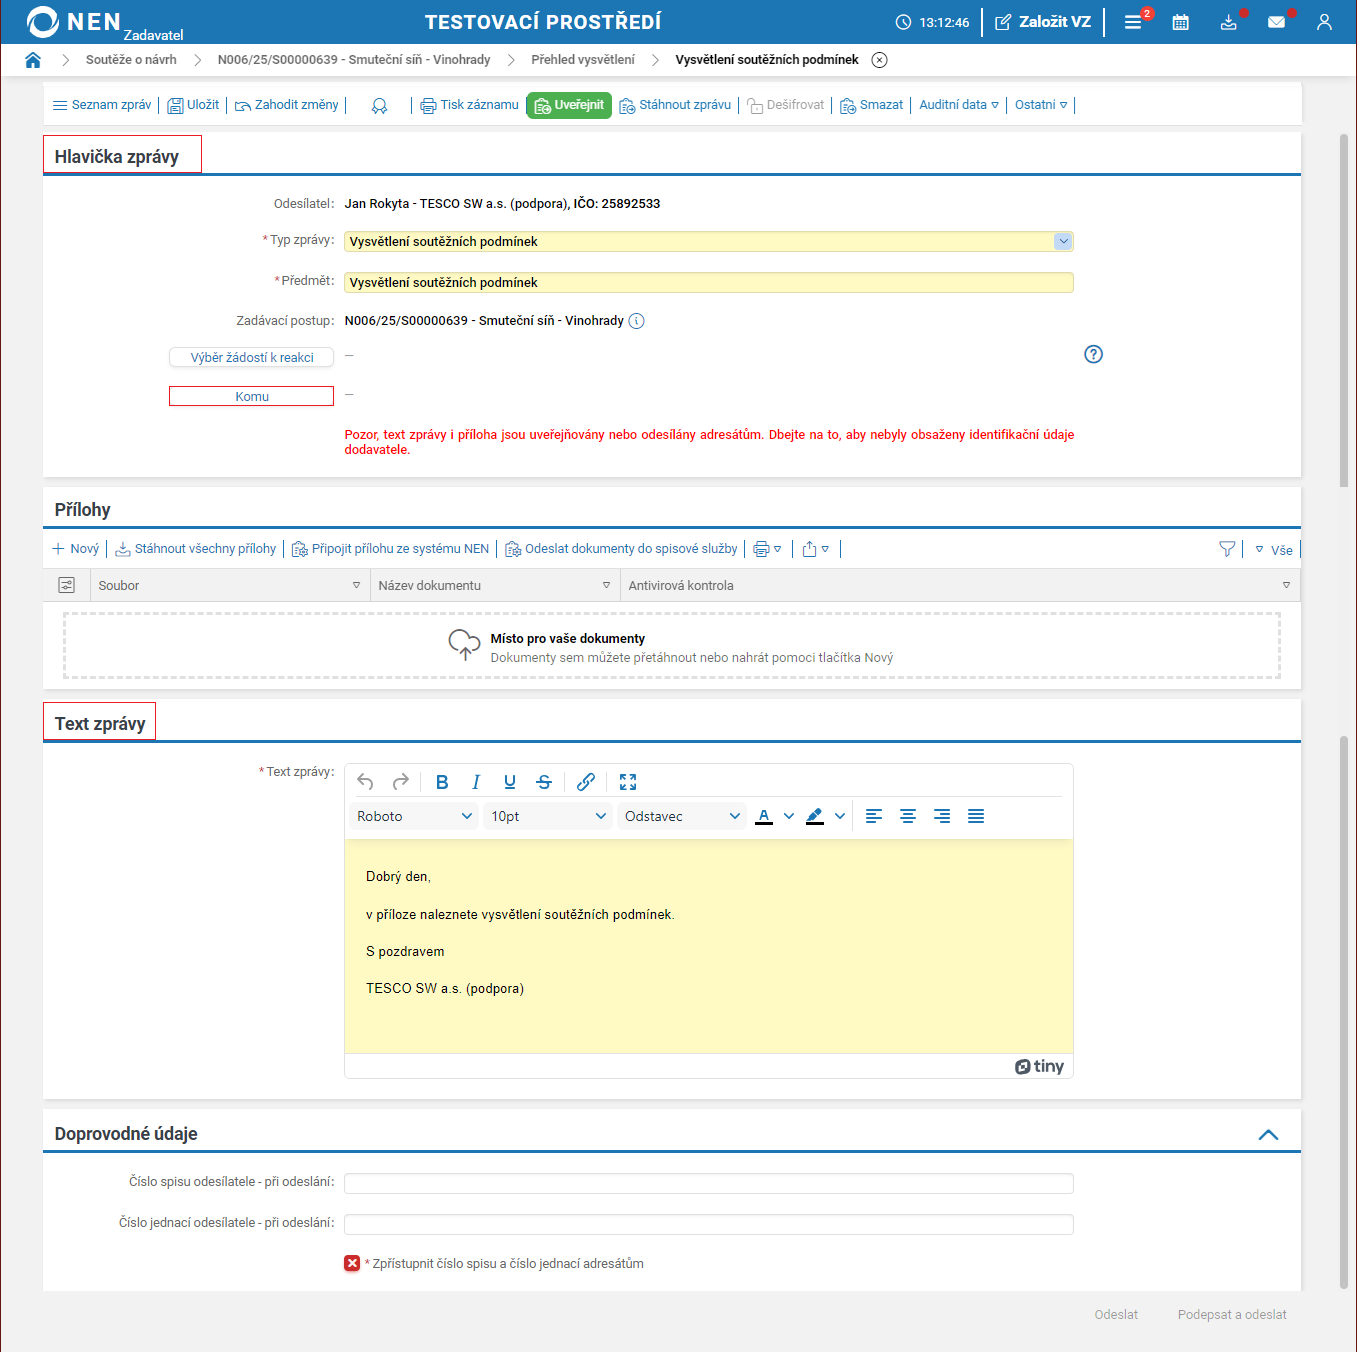The height and width of the screenshot is (1352, 1357).
Task: Focus Číslo spisu odesílatele input field
Action: [x=709, y=1183]
